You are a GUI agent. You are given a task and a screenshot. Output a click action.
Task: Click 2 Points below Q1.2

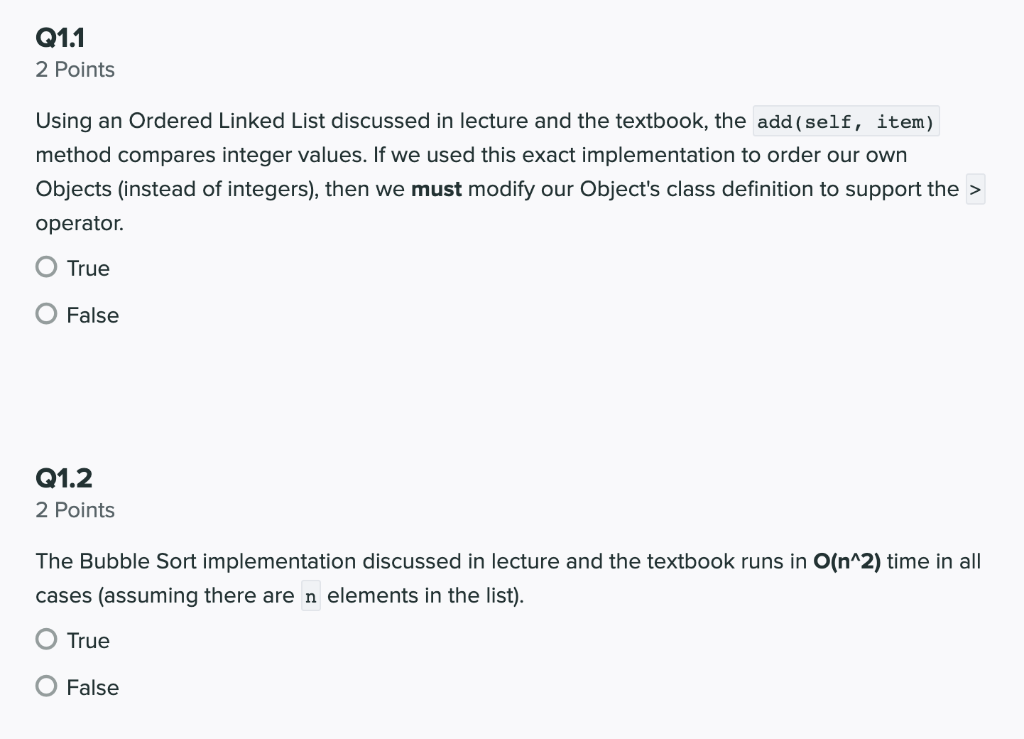[x=74, y=509]
